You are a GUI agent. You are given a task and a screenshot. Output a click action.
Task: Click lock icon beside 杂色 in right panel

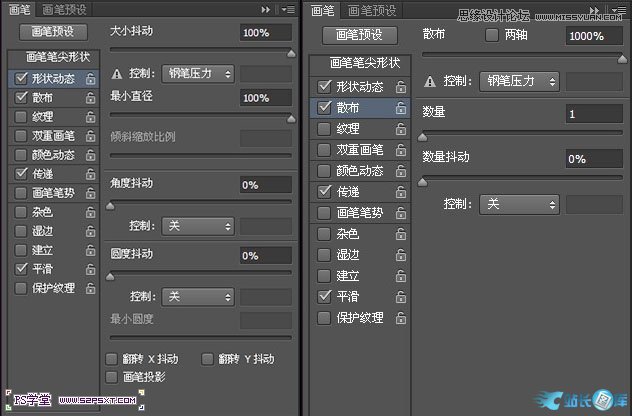point(401,234)
